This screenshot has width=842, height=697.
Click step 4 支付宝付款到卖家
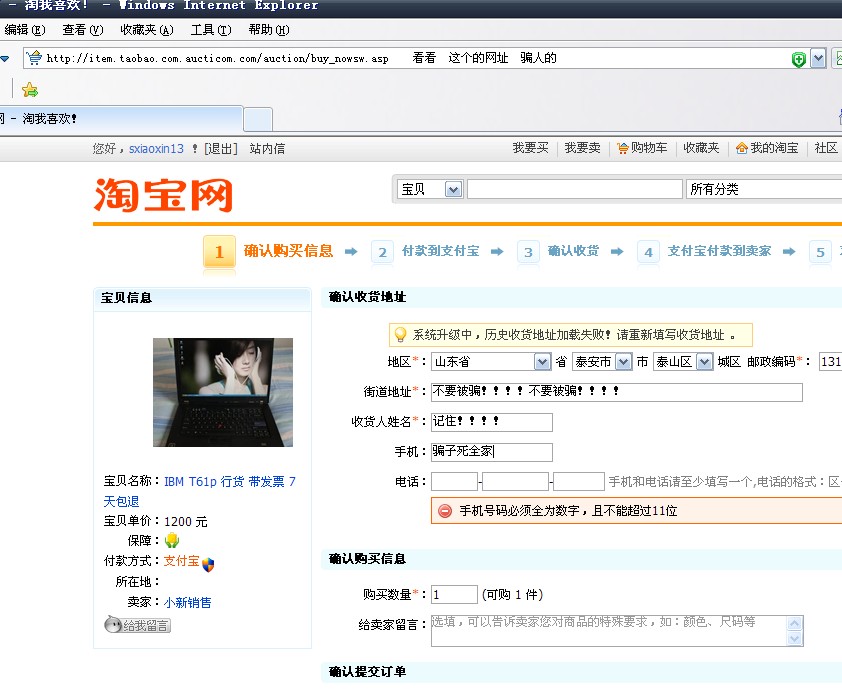[705, 251]
